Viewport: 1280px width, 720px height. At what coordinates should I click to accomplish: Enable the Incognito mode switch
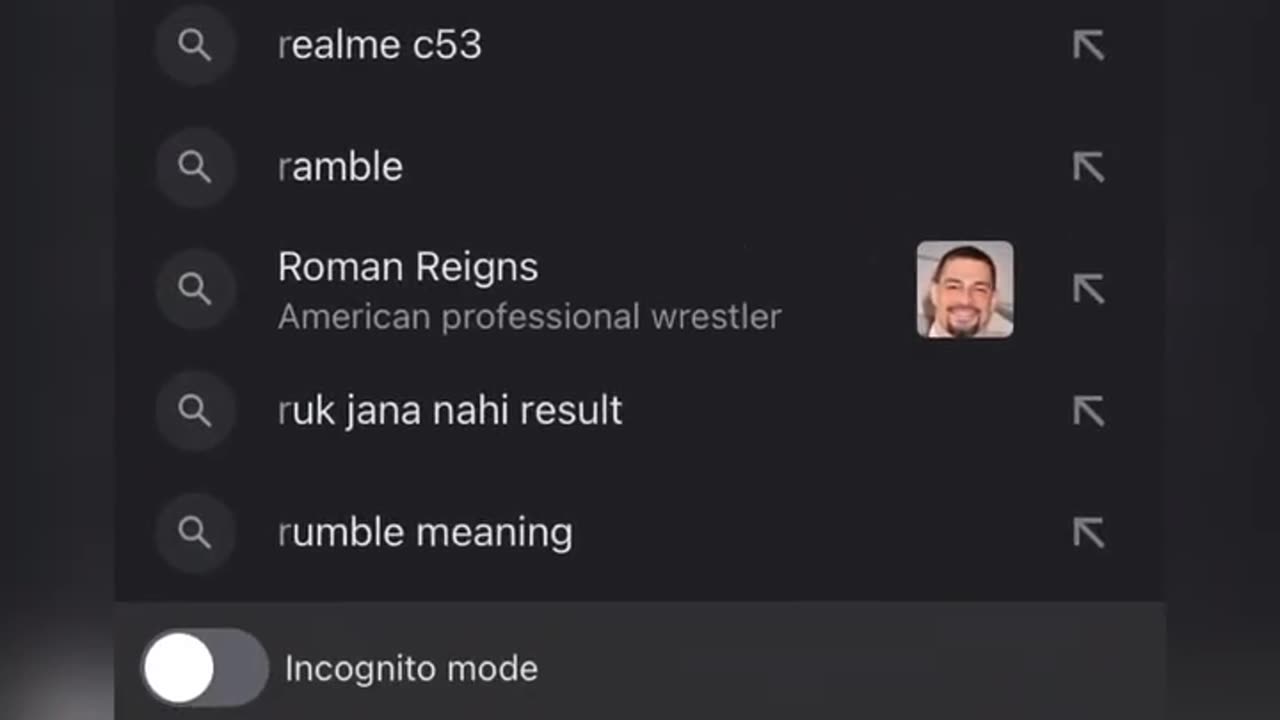click(x=205, y=668)
